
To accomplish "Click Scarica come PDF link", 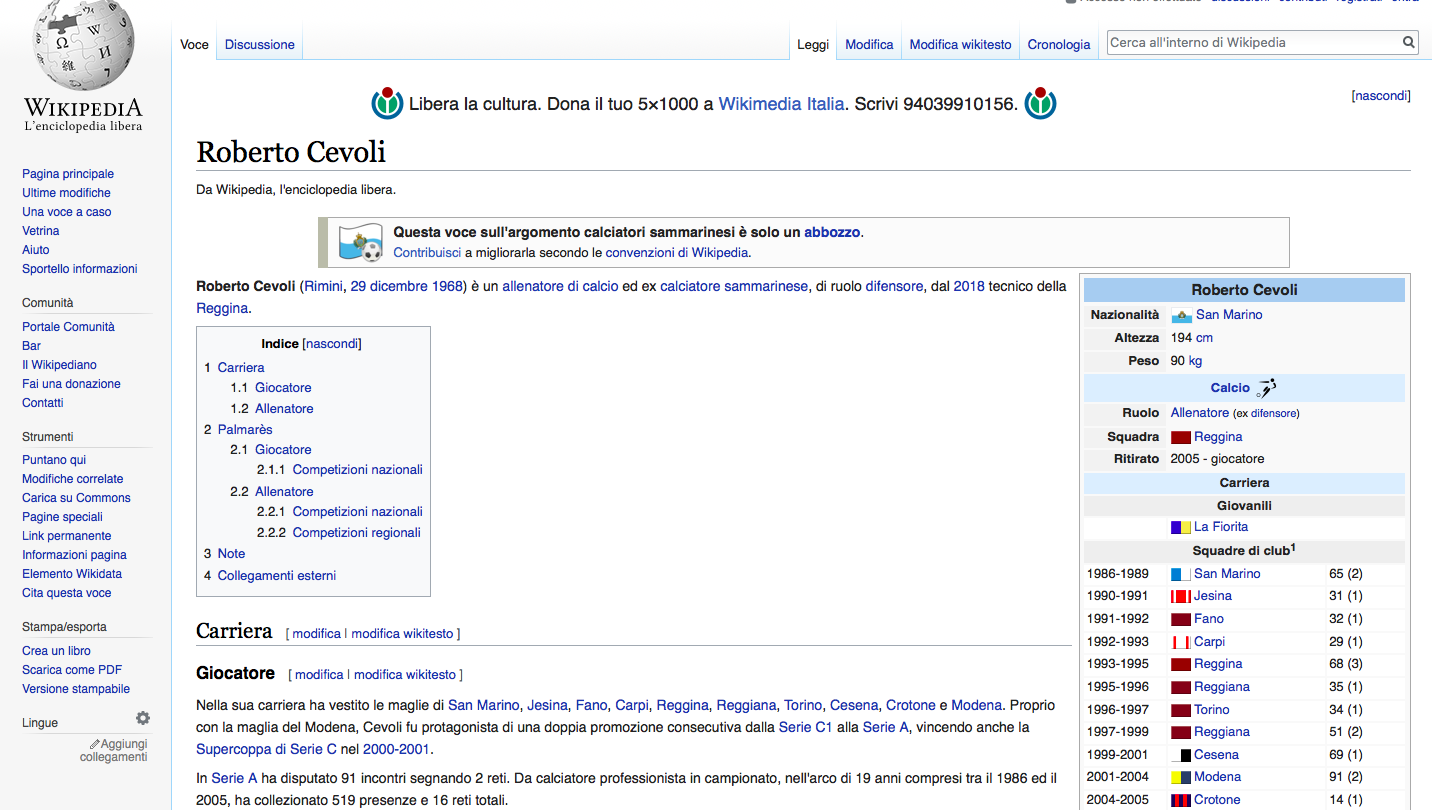I will 72,670.
